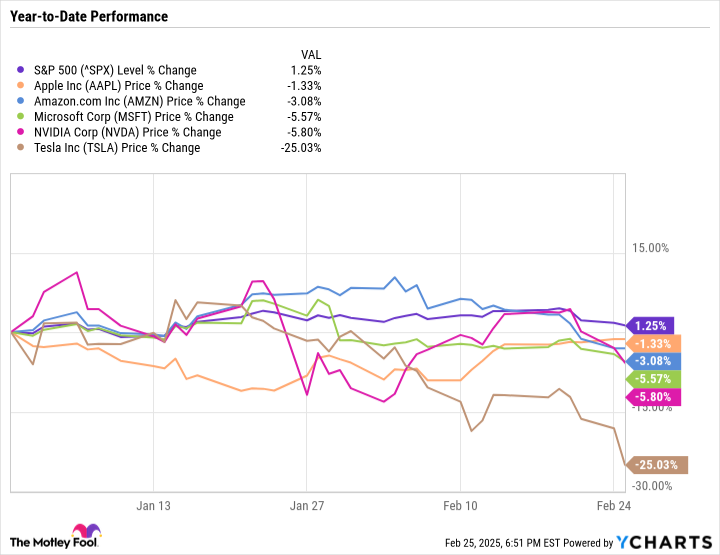Viewport: 720px width, 555px height.
Task: Click the brown Tesla legend dot
Action: pyautogui.click(x=22, y=148)
